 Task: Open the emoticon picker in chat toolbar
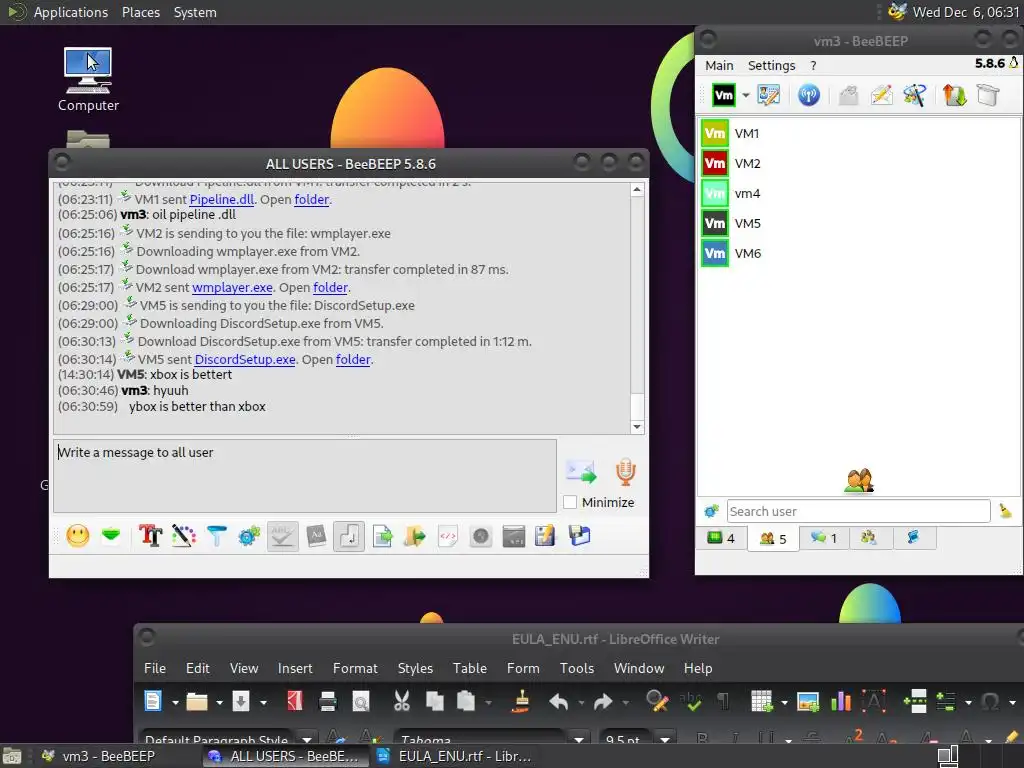pos(78,536)
